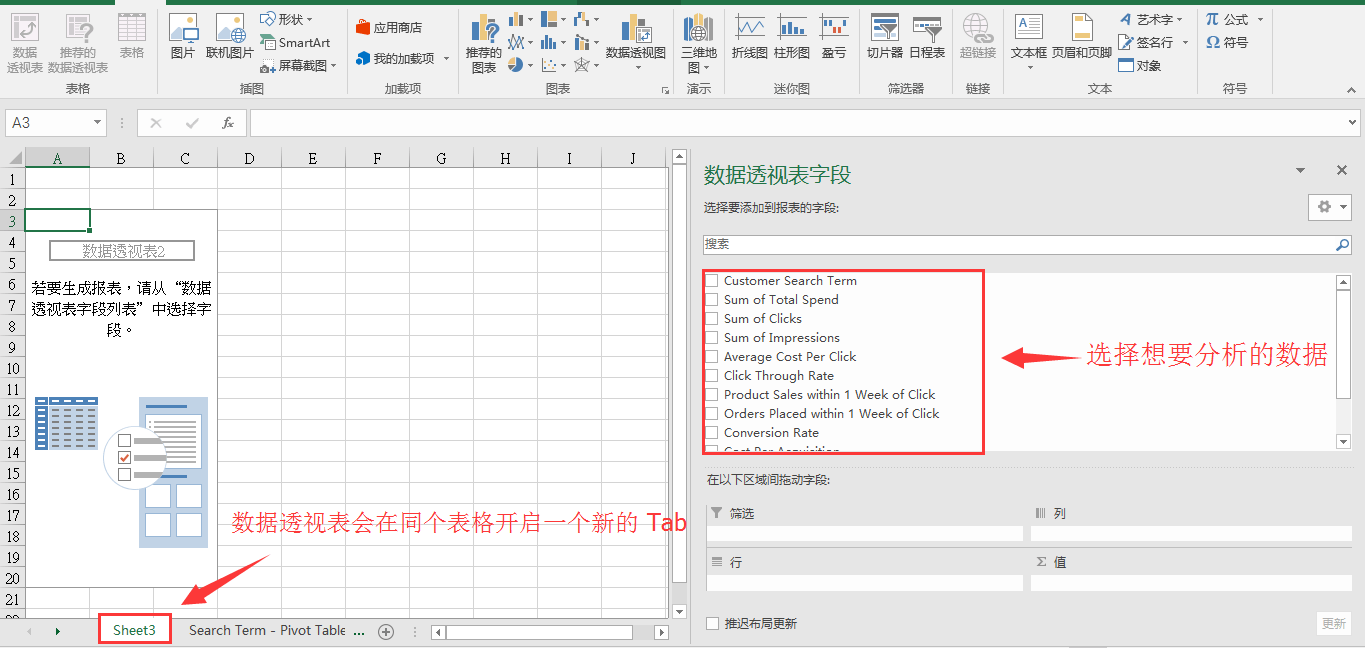Click the 图片 (Picture) insert icon
Viewport: 1365px width, 648px height.
(x=182, y=36)
